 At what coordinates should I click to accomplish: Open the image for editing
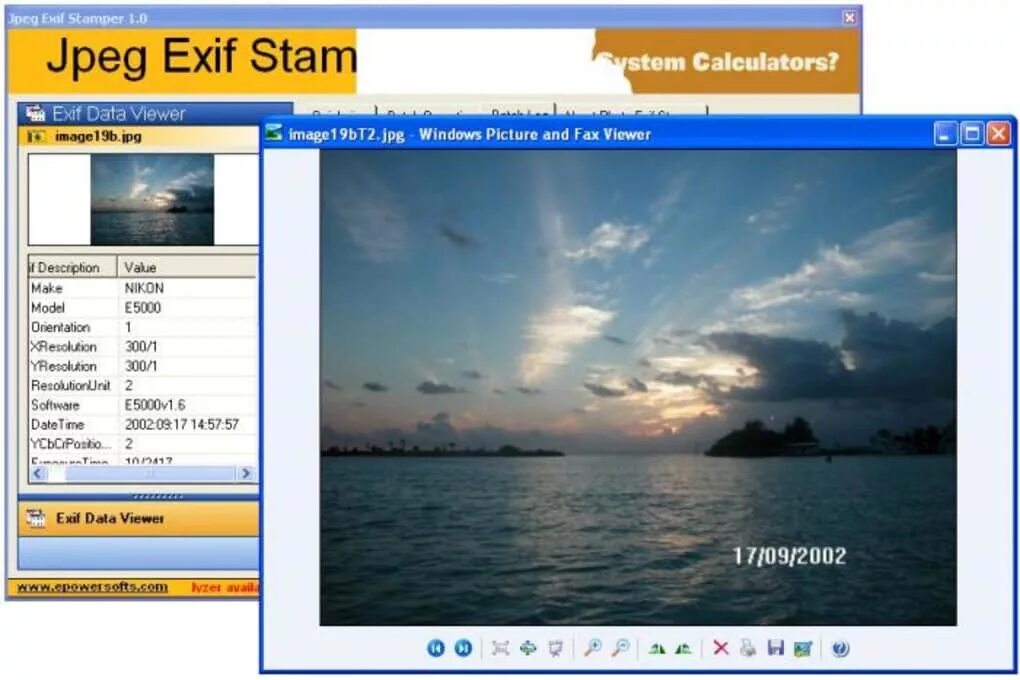coord(803,648)
